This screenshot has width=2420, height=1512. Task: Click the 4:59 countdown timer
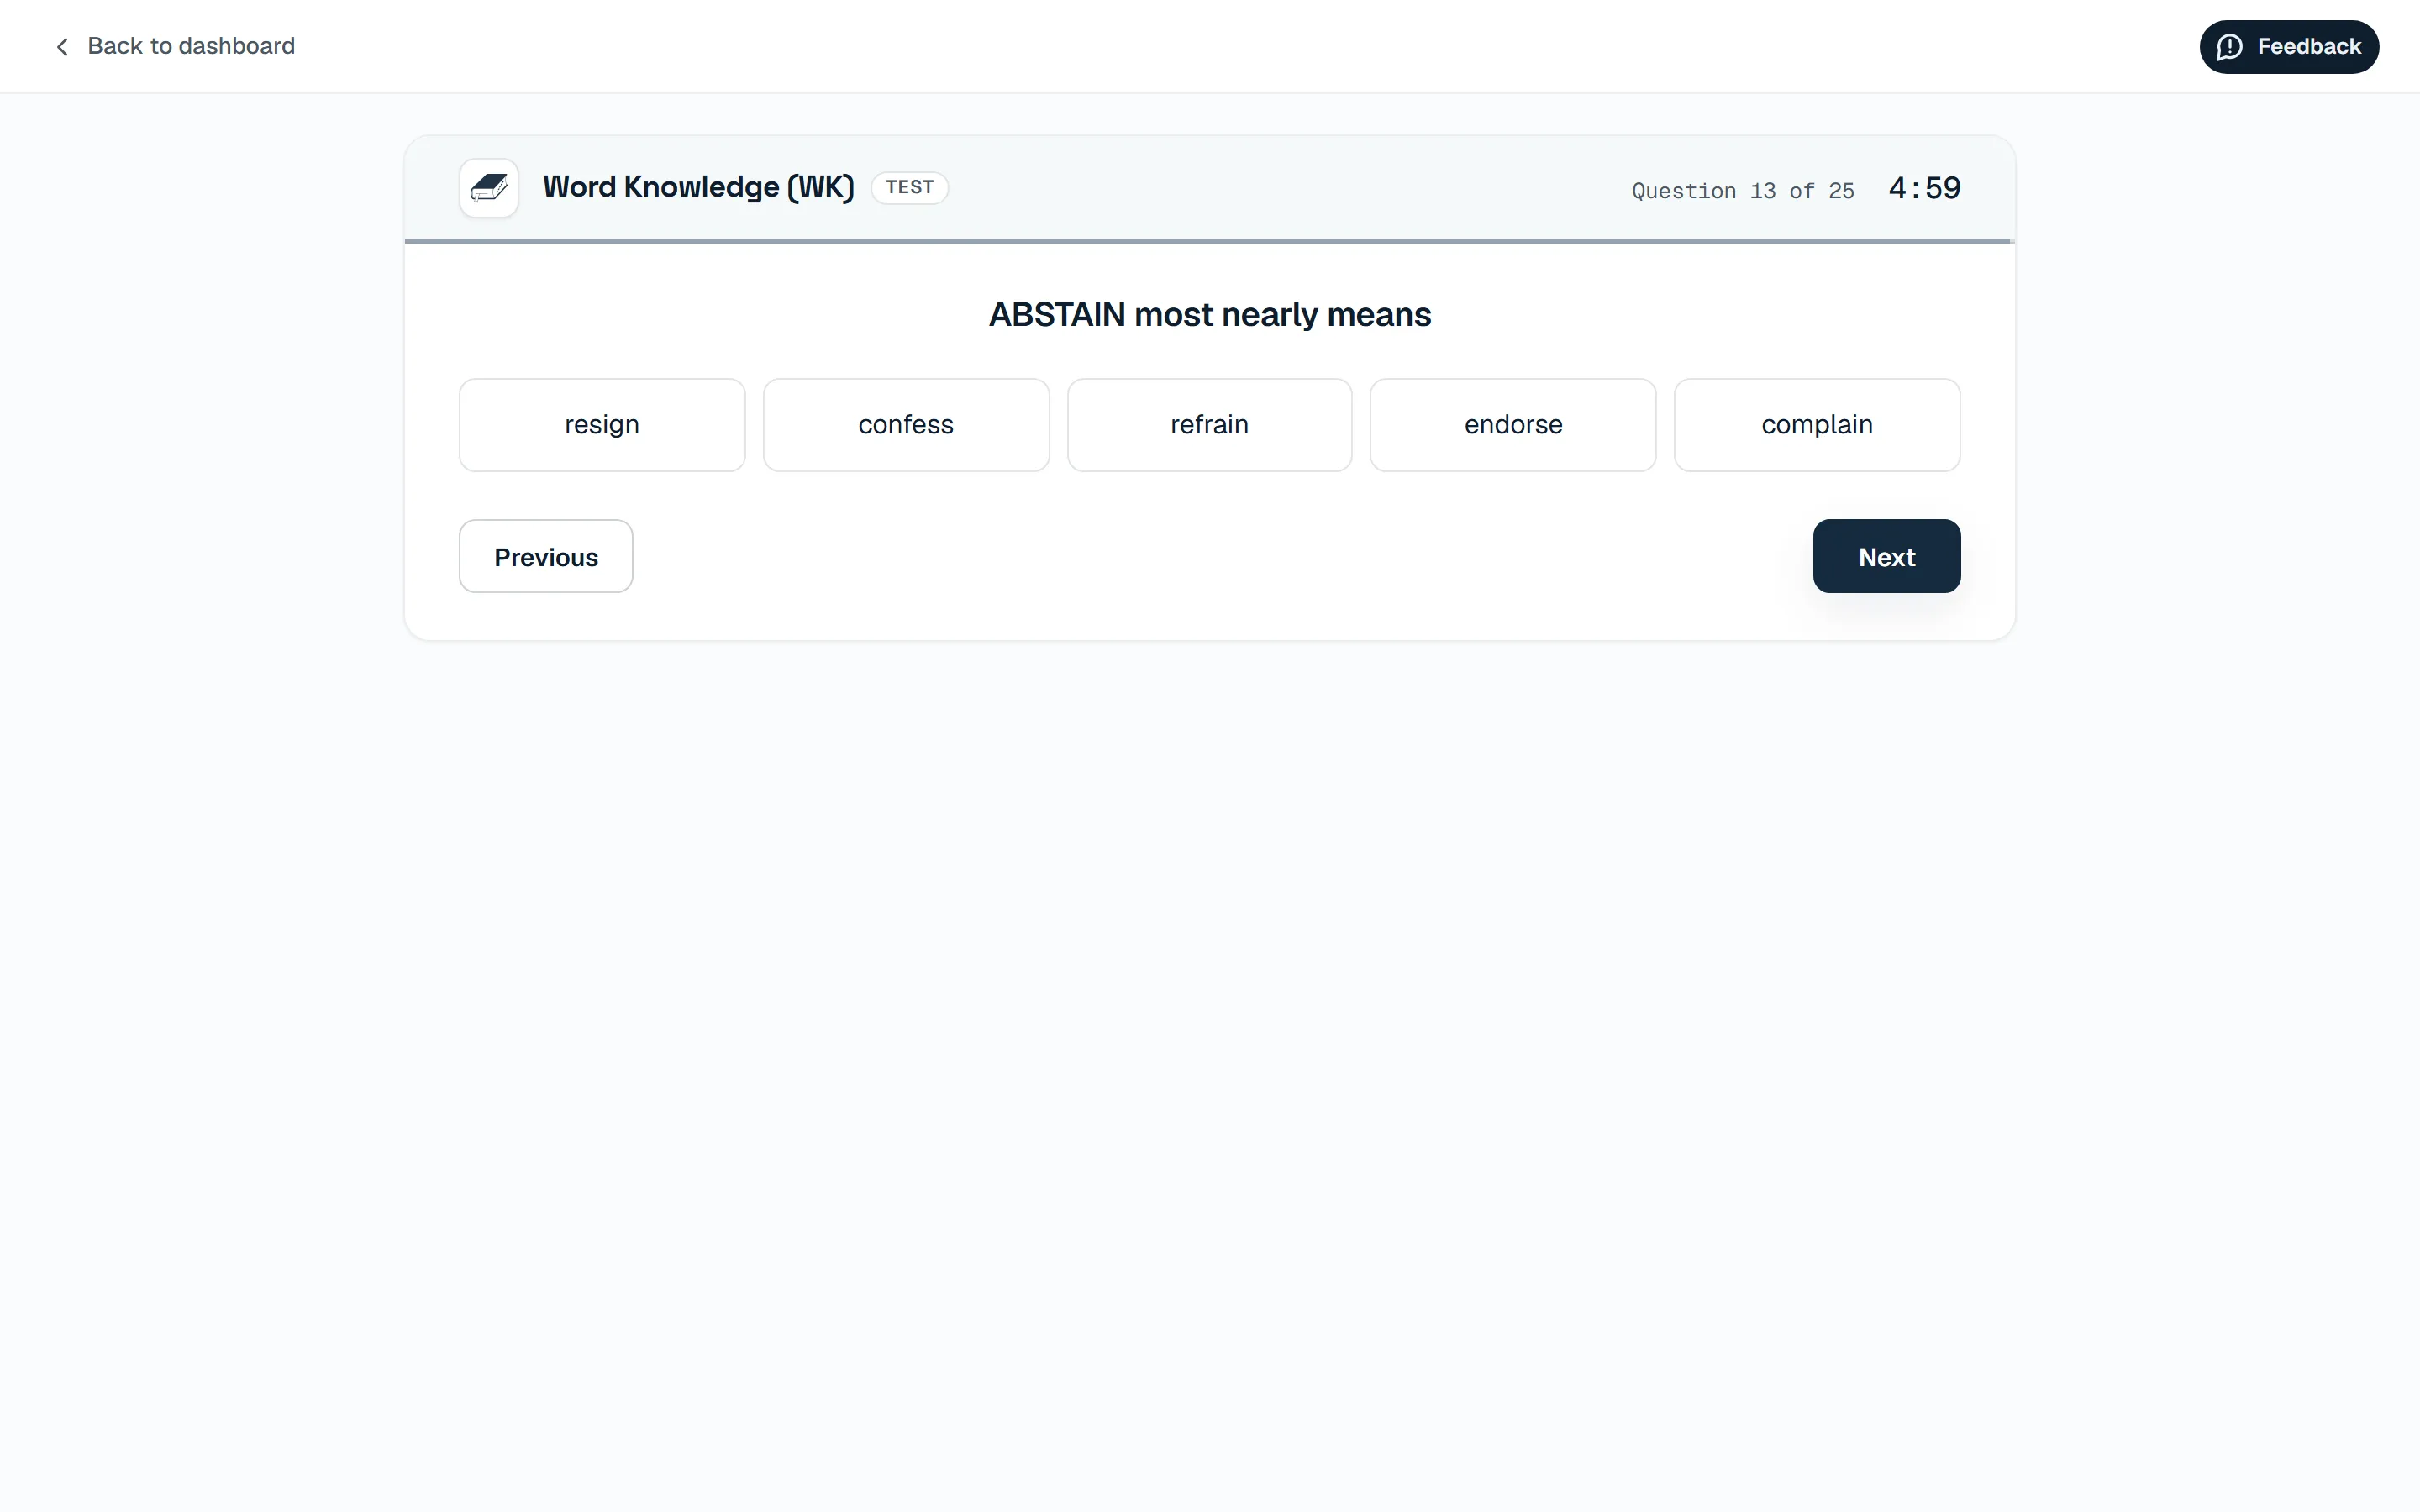tap(1924, 188)
